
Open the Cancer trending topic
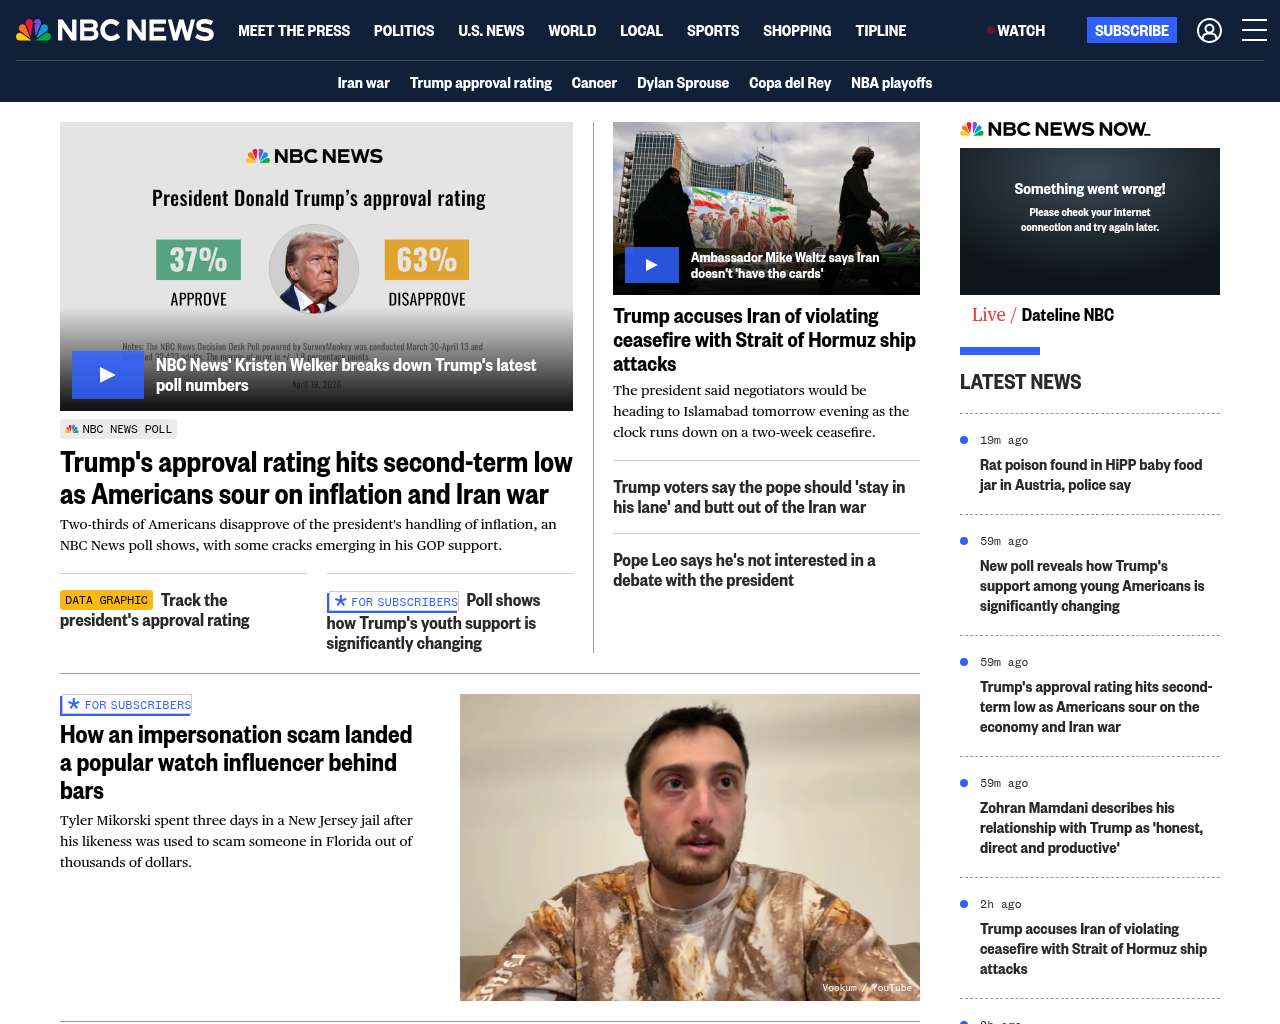594,83
